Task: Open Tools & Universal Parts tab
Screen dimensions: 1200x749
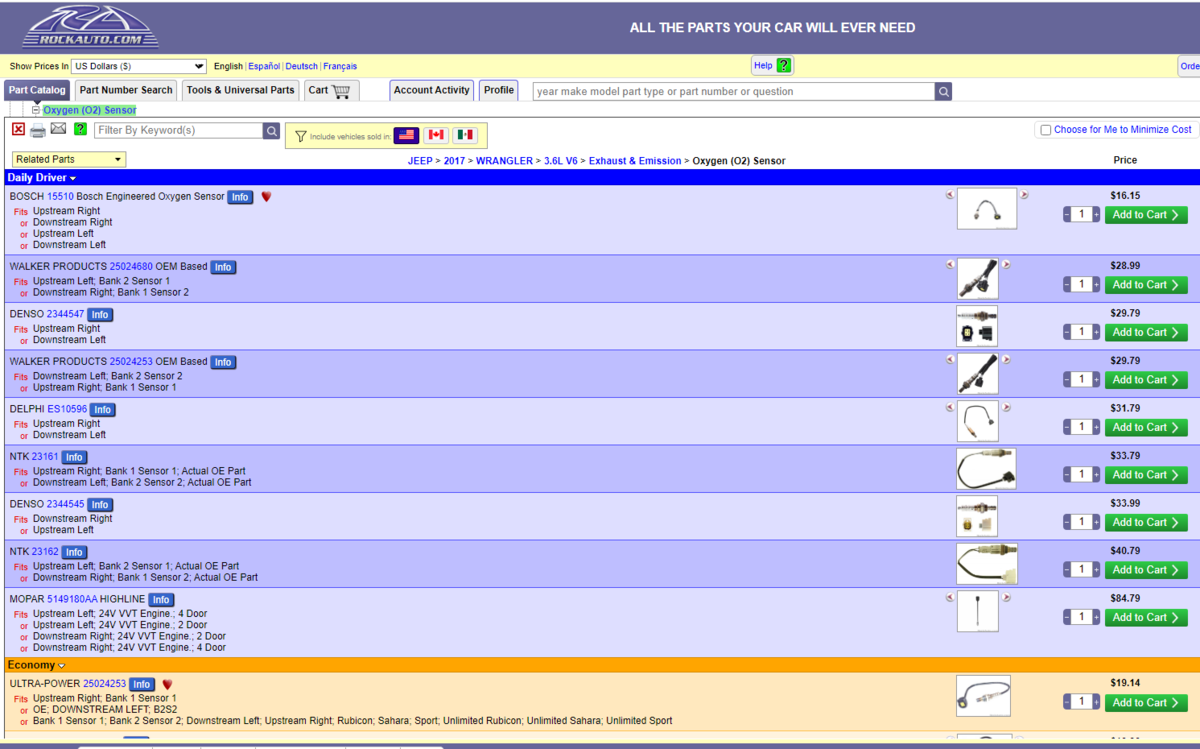Action: 240,90
